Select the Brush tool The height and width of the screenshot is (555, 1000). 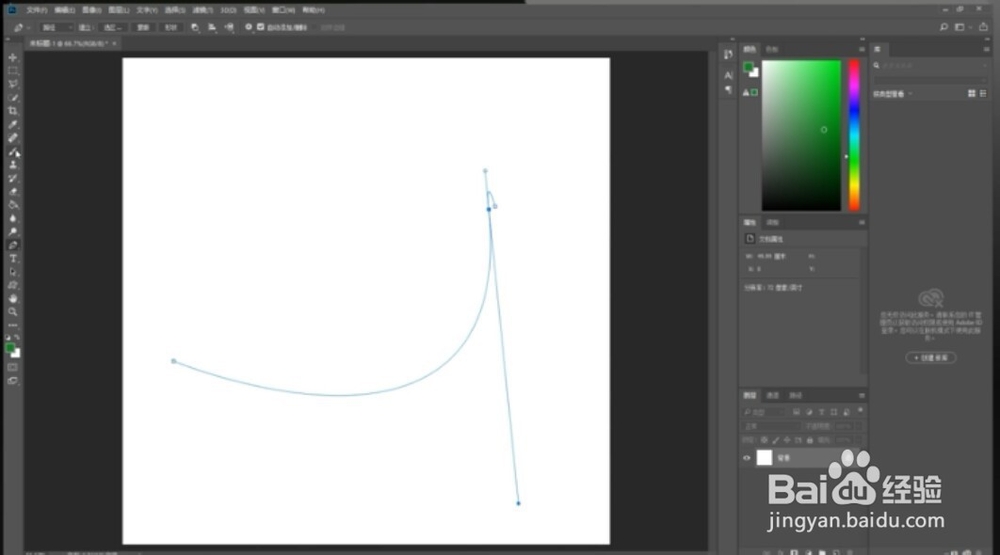[13, 151]
